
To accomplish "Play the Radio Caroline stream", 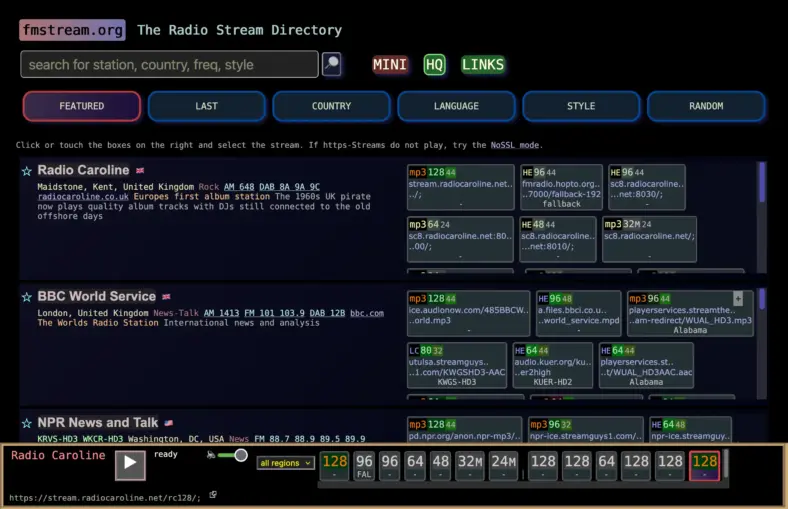I will tap(130, 465).
